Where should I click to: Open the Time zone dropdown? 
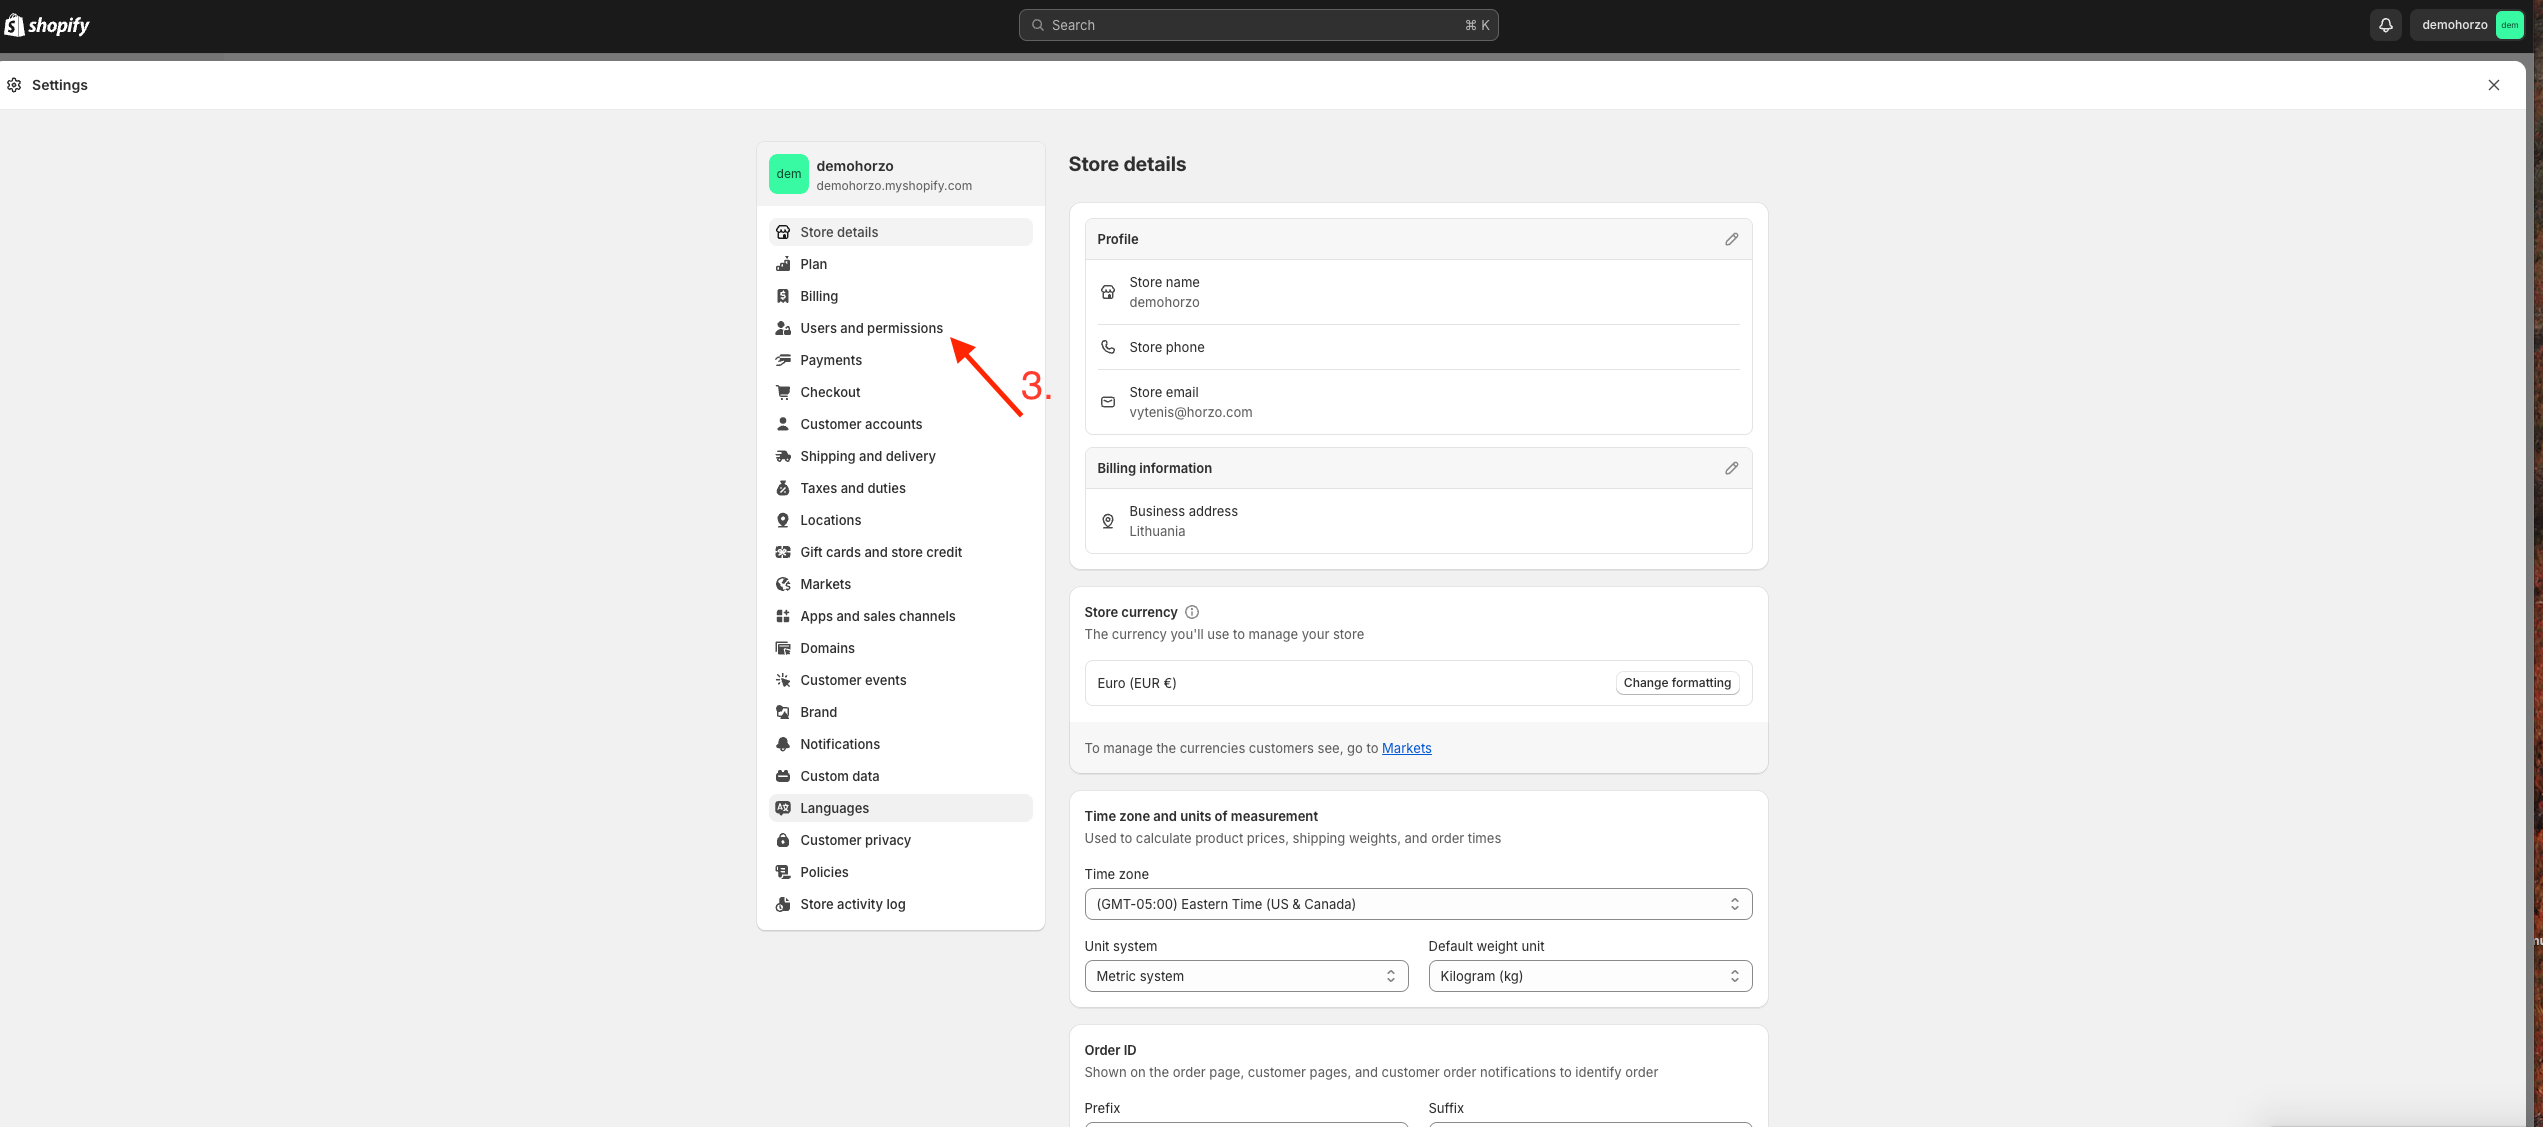pyautogui.click(x=1417, y=904)
